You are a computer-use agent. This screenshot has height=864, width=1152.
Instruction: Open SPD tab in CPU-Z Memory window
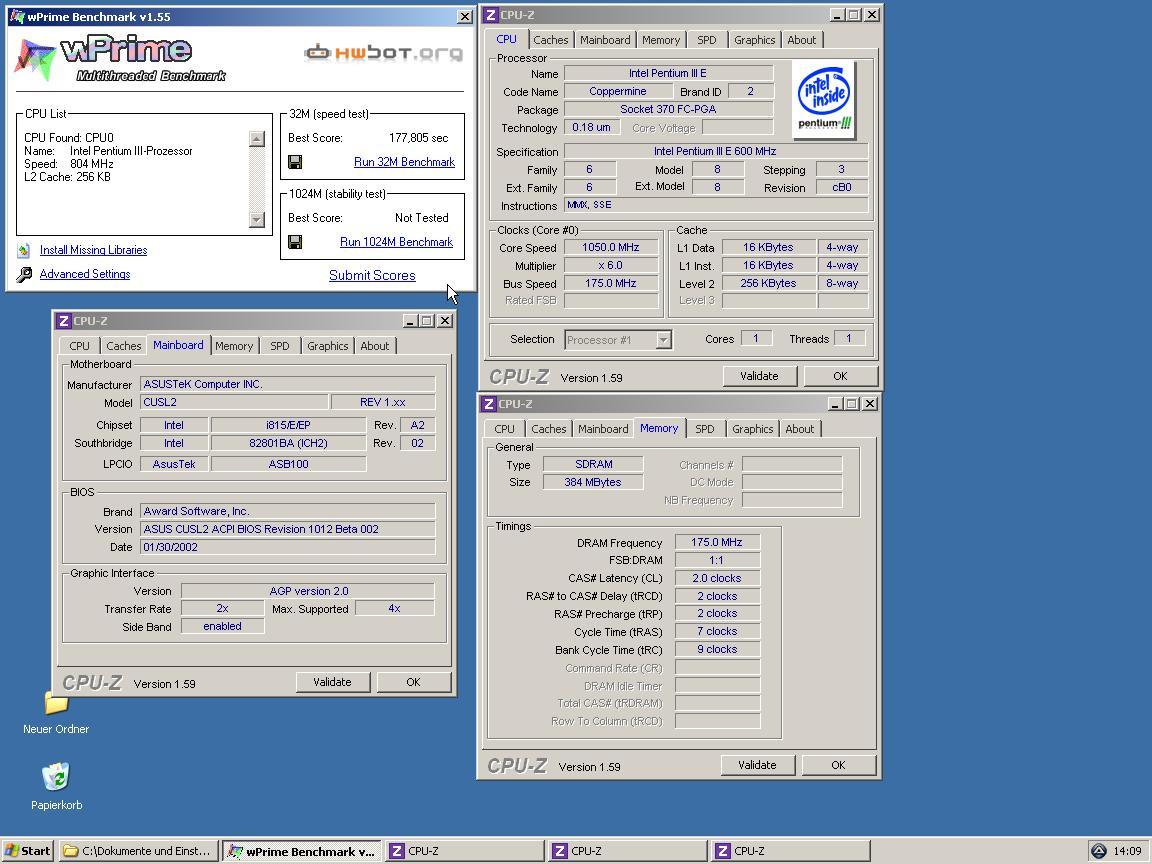tap(704, 429)
